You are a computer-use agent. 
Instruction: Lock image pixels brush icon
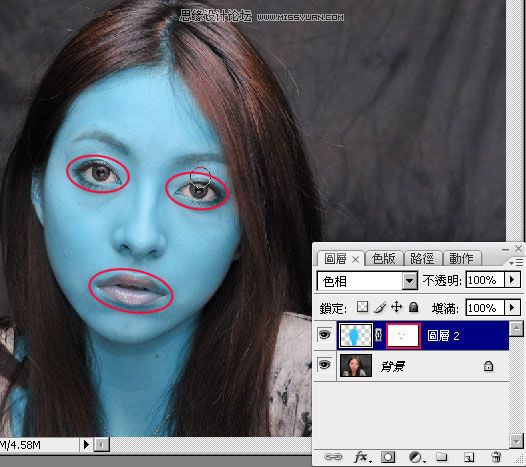[x=380, y=307]
